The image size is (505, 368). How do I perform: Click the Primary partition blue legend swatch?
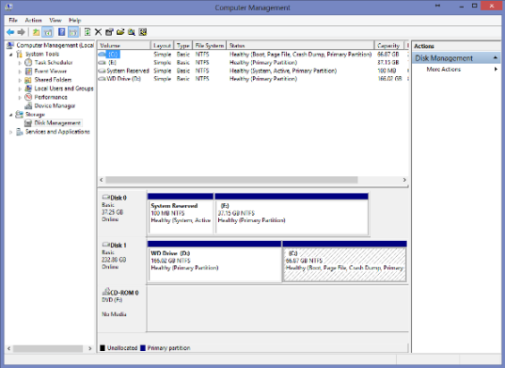(143, 348)
